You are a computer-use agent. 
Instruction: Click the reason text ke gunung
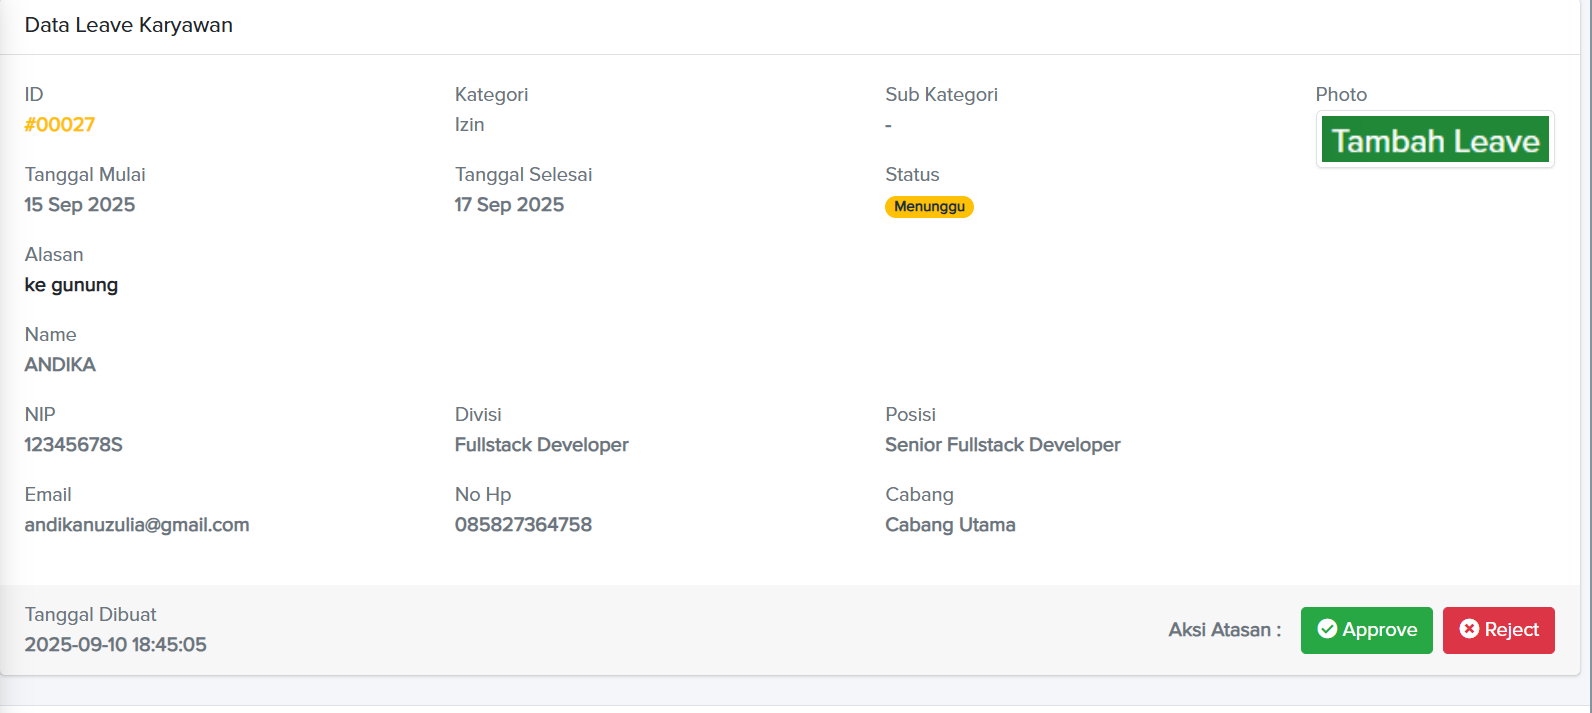[x=71, y=285]
